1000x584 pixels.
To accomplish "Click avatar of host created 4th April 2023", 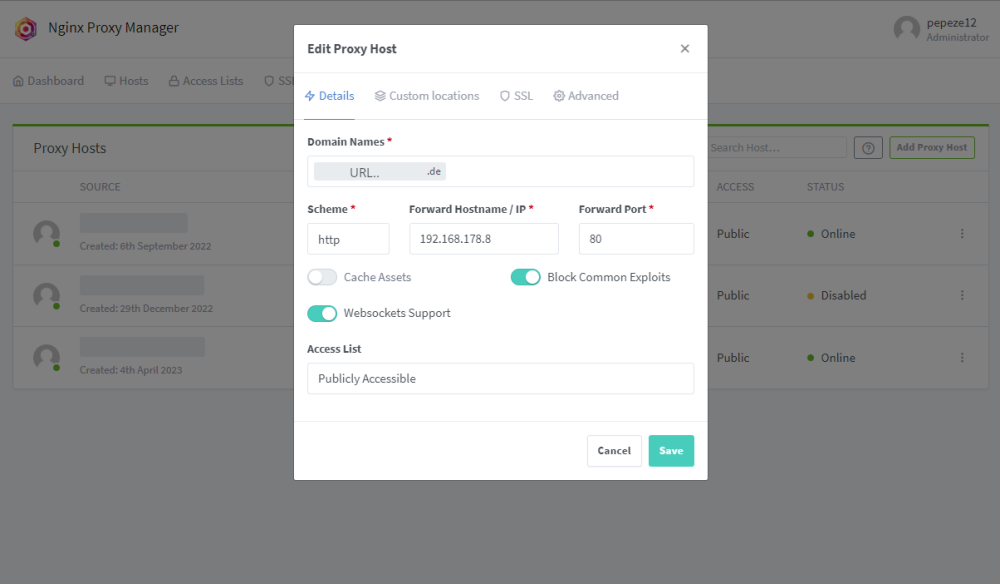I will pyautogui.click(x=47, y=357).
